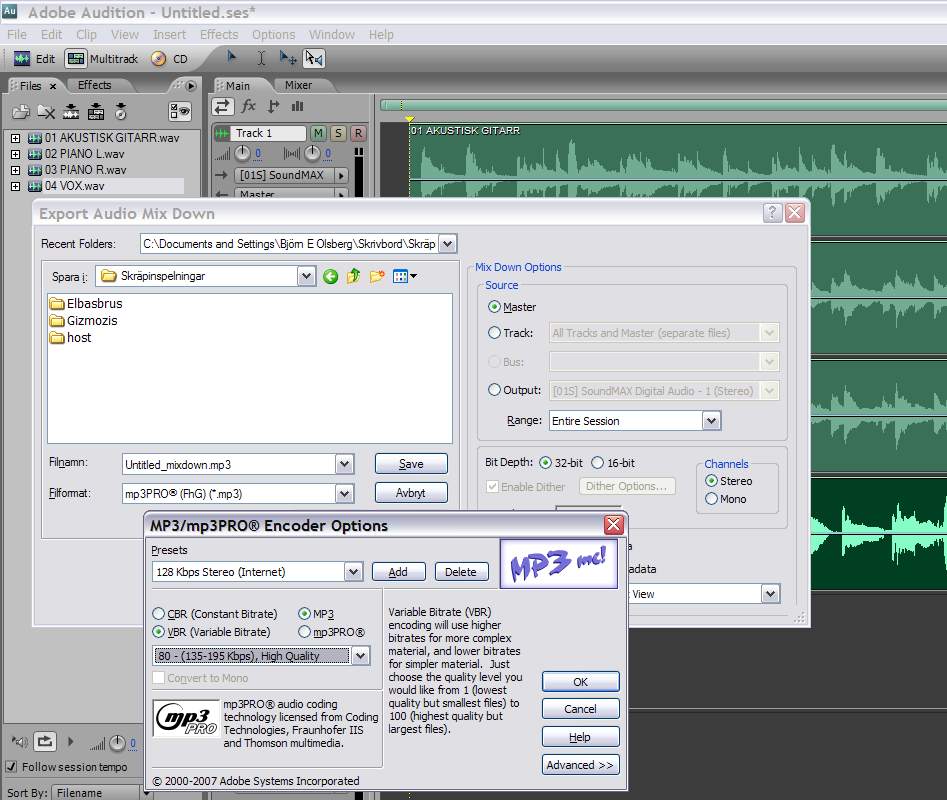
Task: Show EQ controls in Main panel
Action: pyautogui.click(x=297, y=107)
